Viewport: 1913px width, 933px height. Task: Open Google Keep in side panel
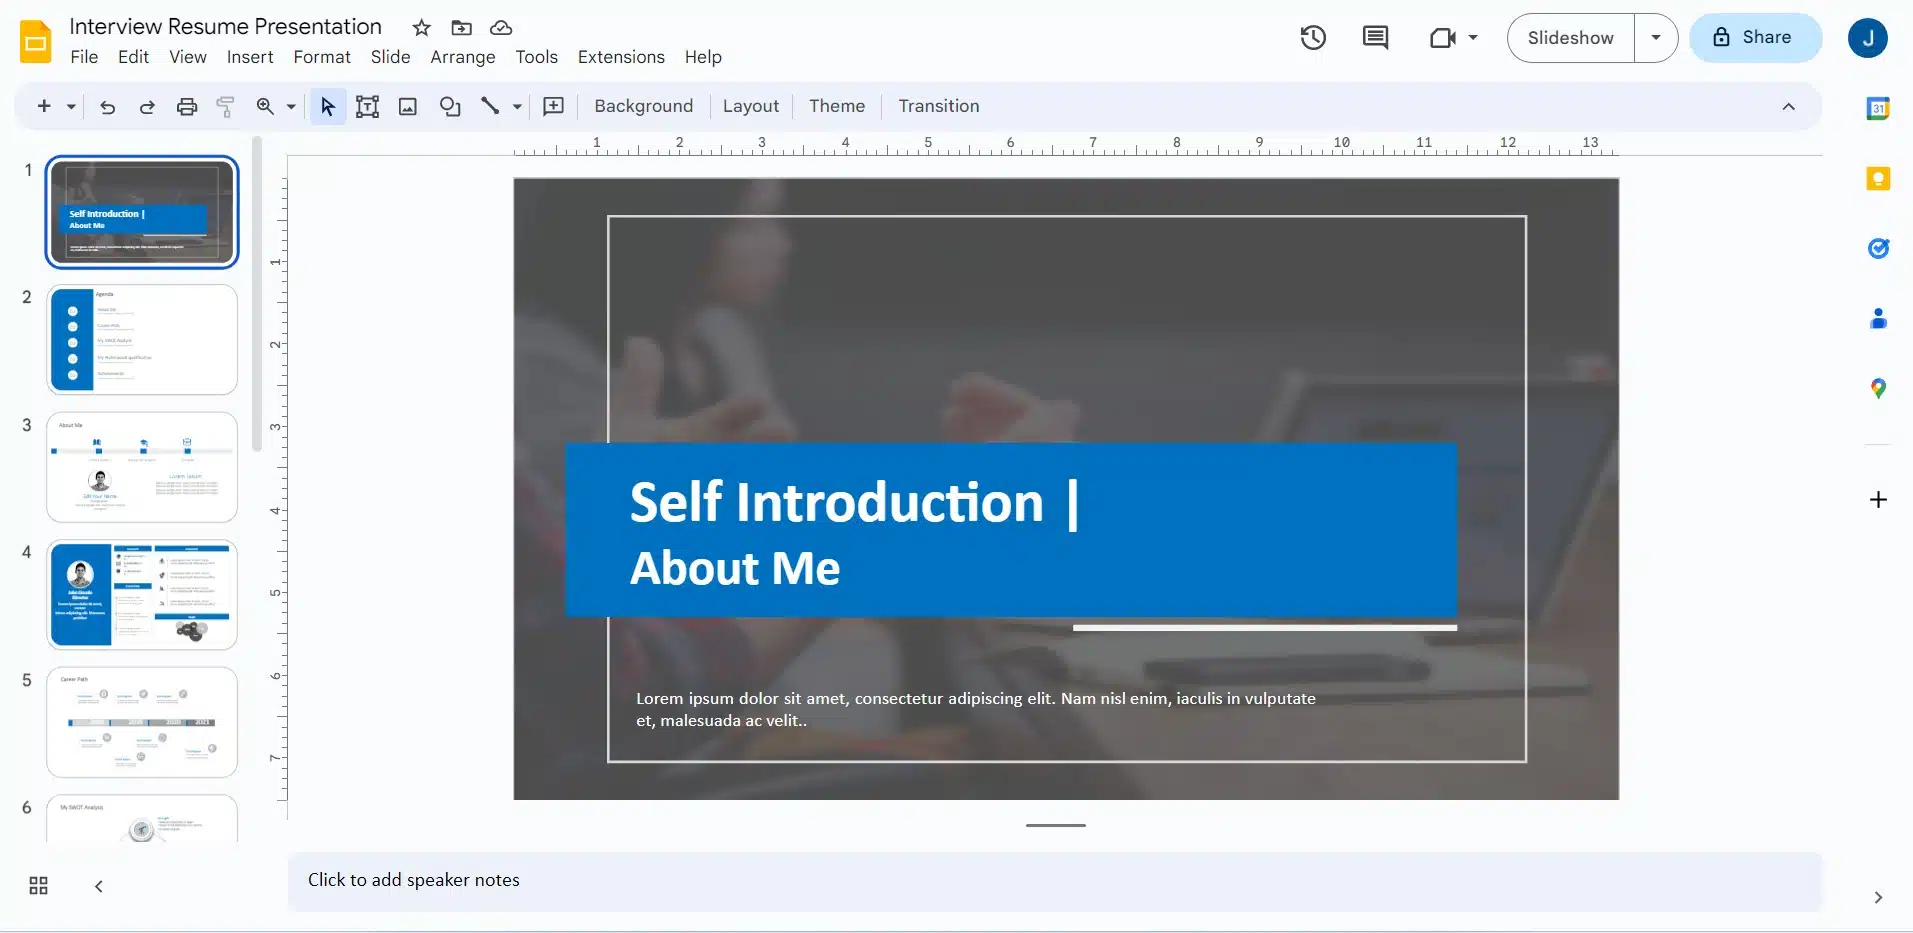(1878, 179)
